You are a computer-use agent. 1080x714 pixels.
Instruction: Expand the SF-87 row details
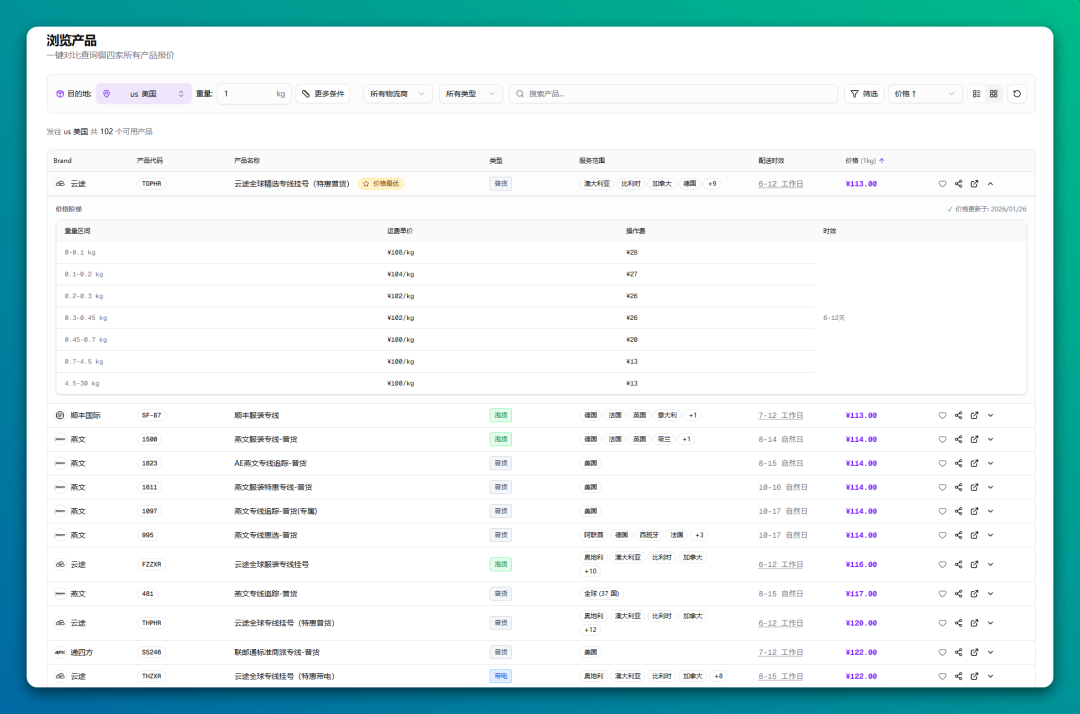990,415
